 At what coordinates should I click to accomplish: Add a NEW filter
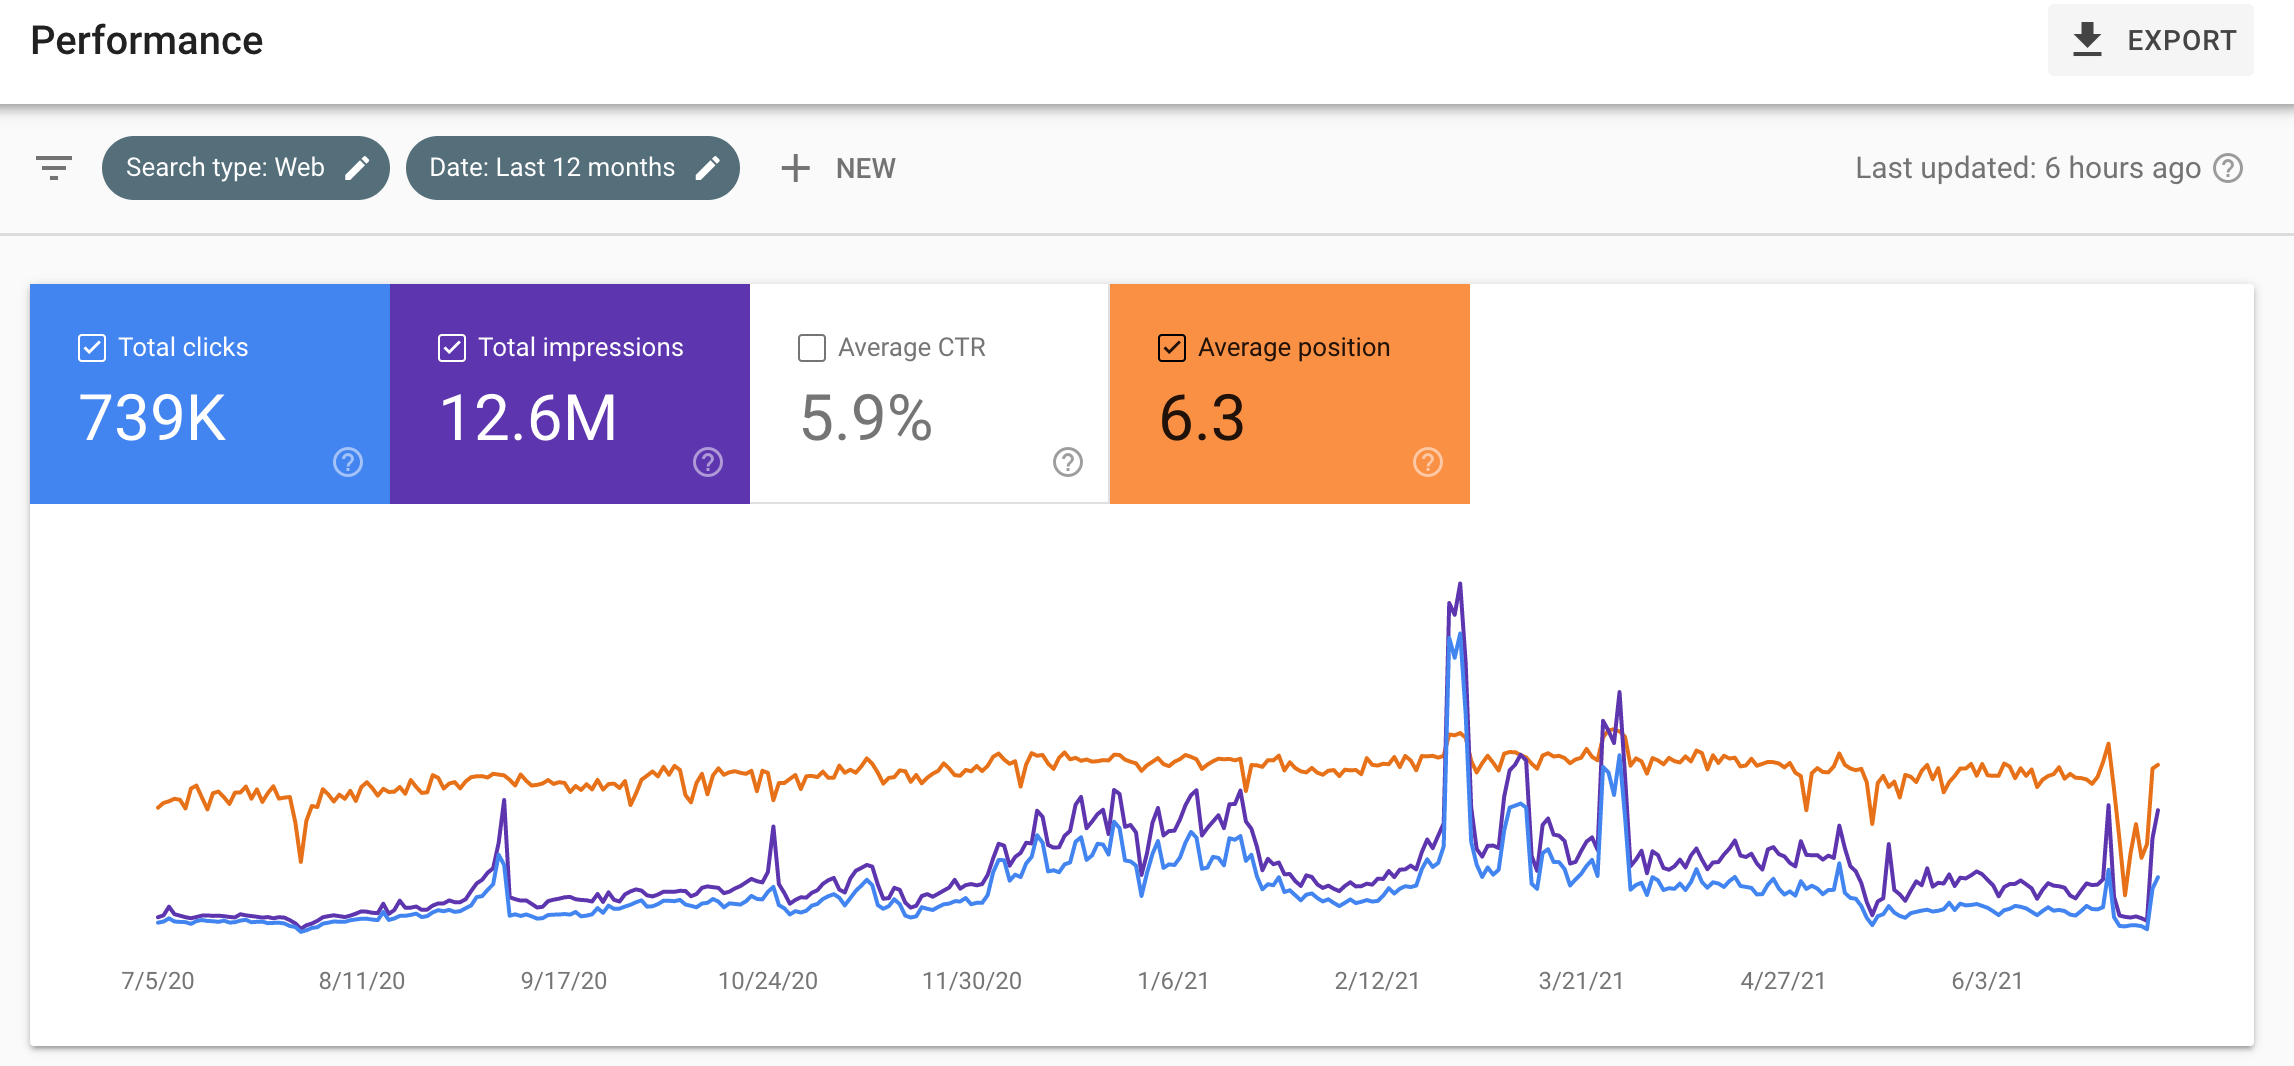point(838,168)
